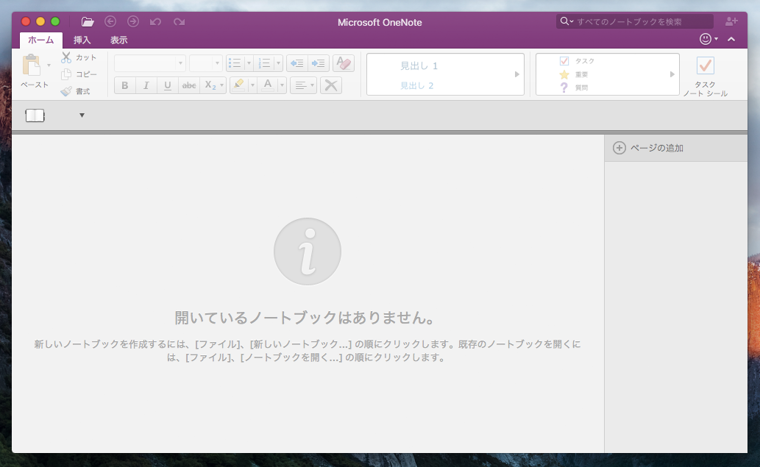Click the 書式 format painter button
Viewport: 760px width, 467px height.
click(76, 91)
